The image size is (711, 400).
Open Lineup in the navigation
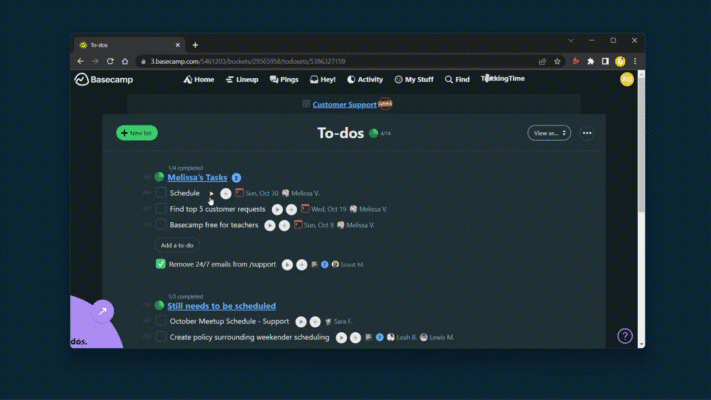(x=242, y=79)
